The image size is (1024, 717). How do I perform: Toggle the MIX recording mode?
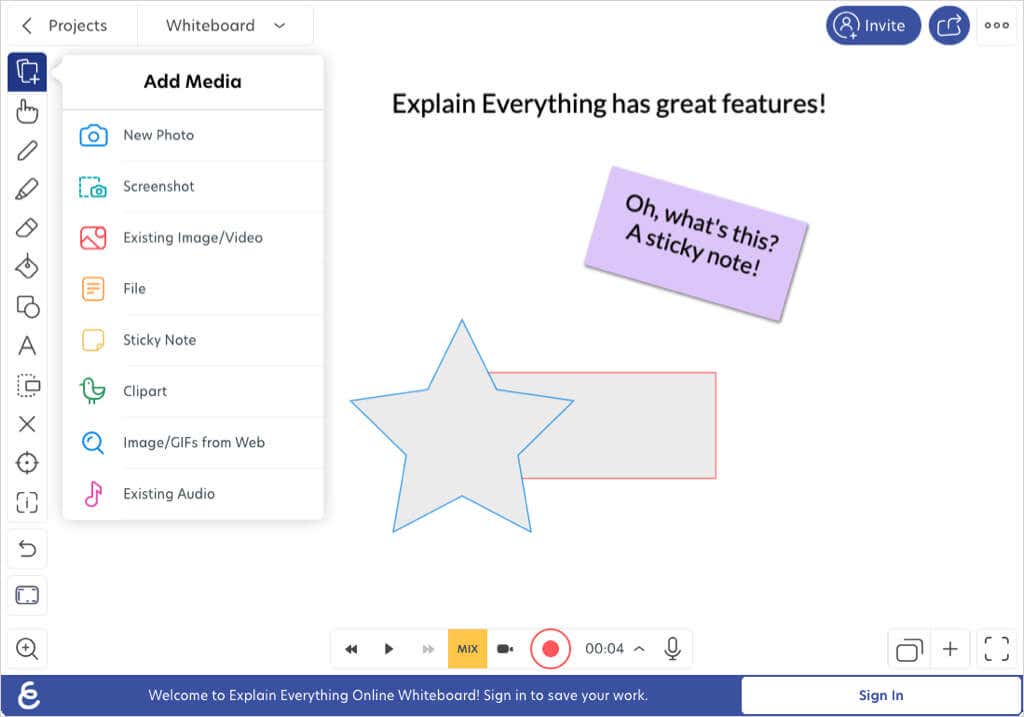pyautogui.click(x=467, y=649)
